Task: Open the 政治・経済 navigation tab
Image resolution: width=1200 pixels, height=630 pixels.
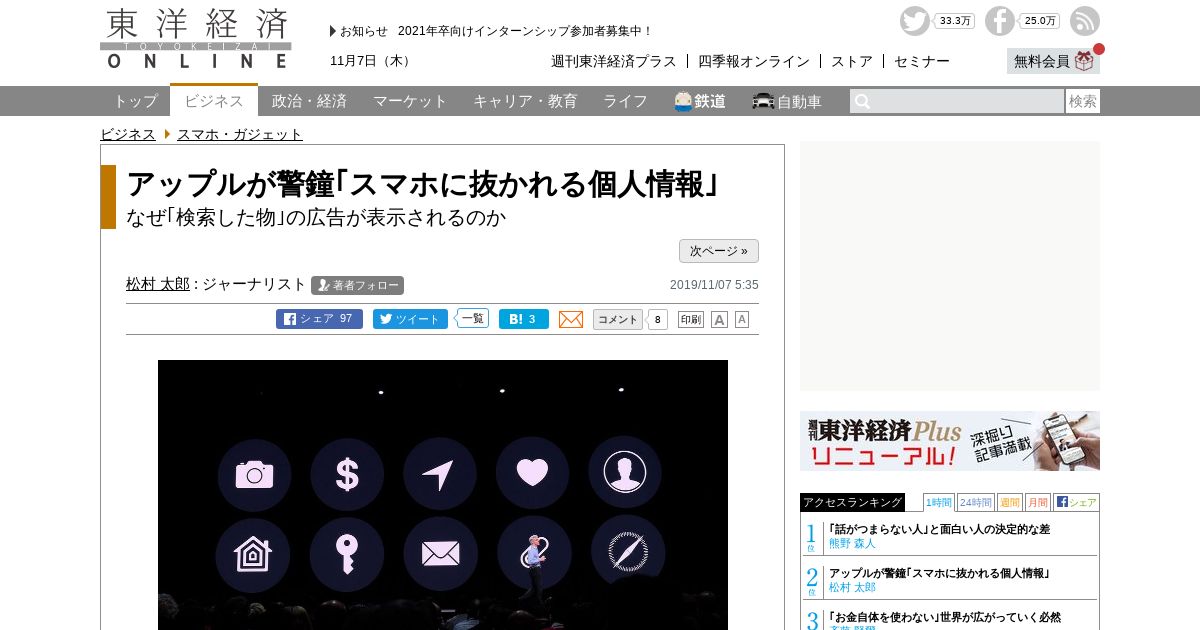Action: pyautogui.click(x=309, y=101)
